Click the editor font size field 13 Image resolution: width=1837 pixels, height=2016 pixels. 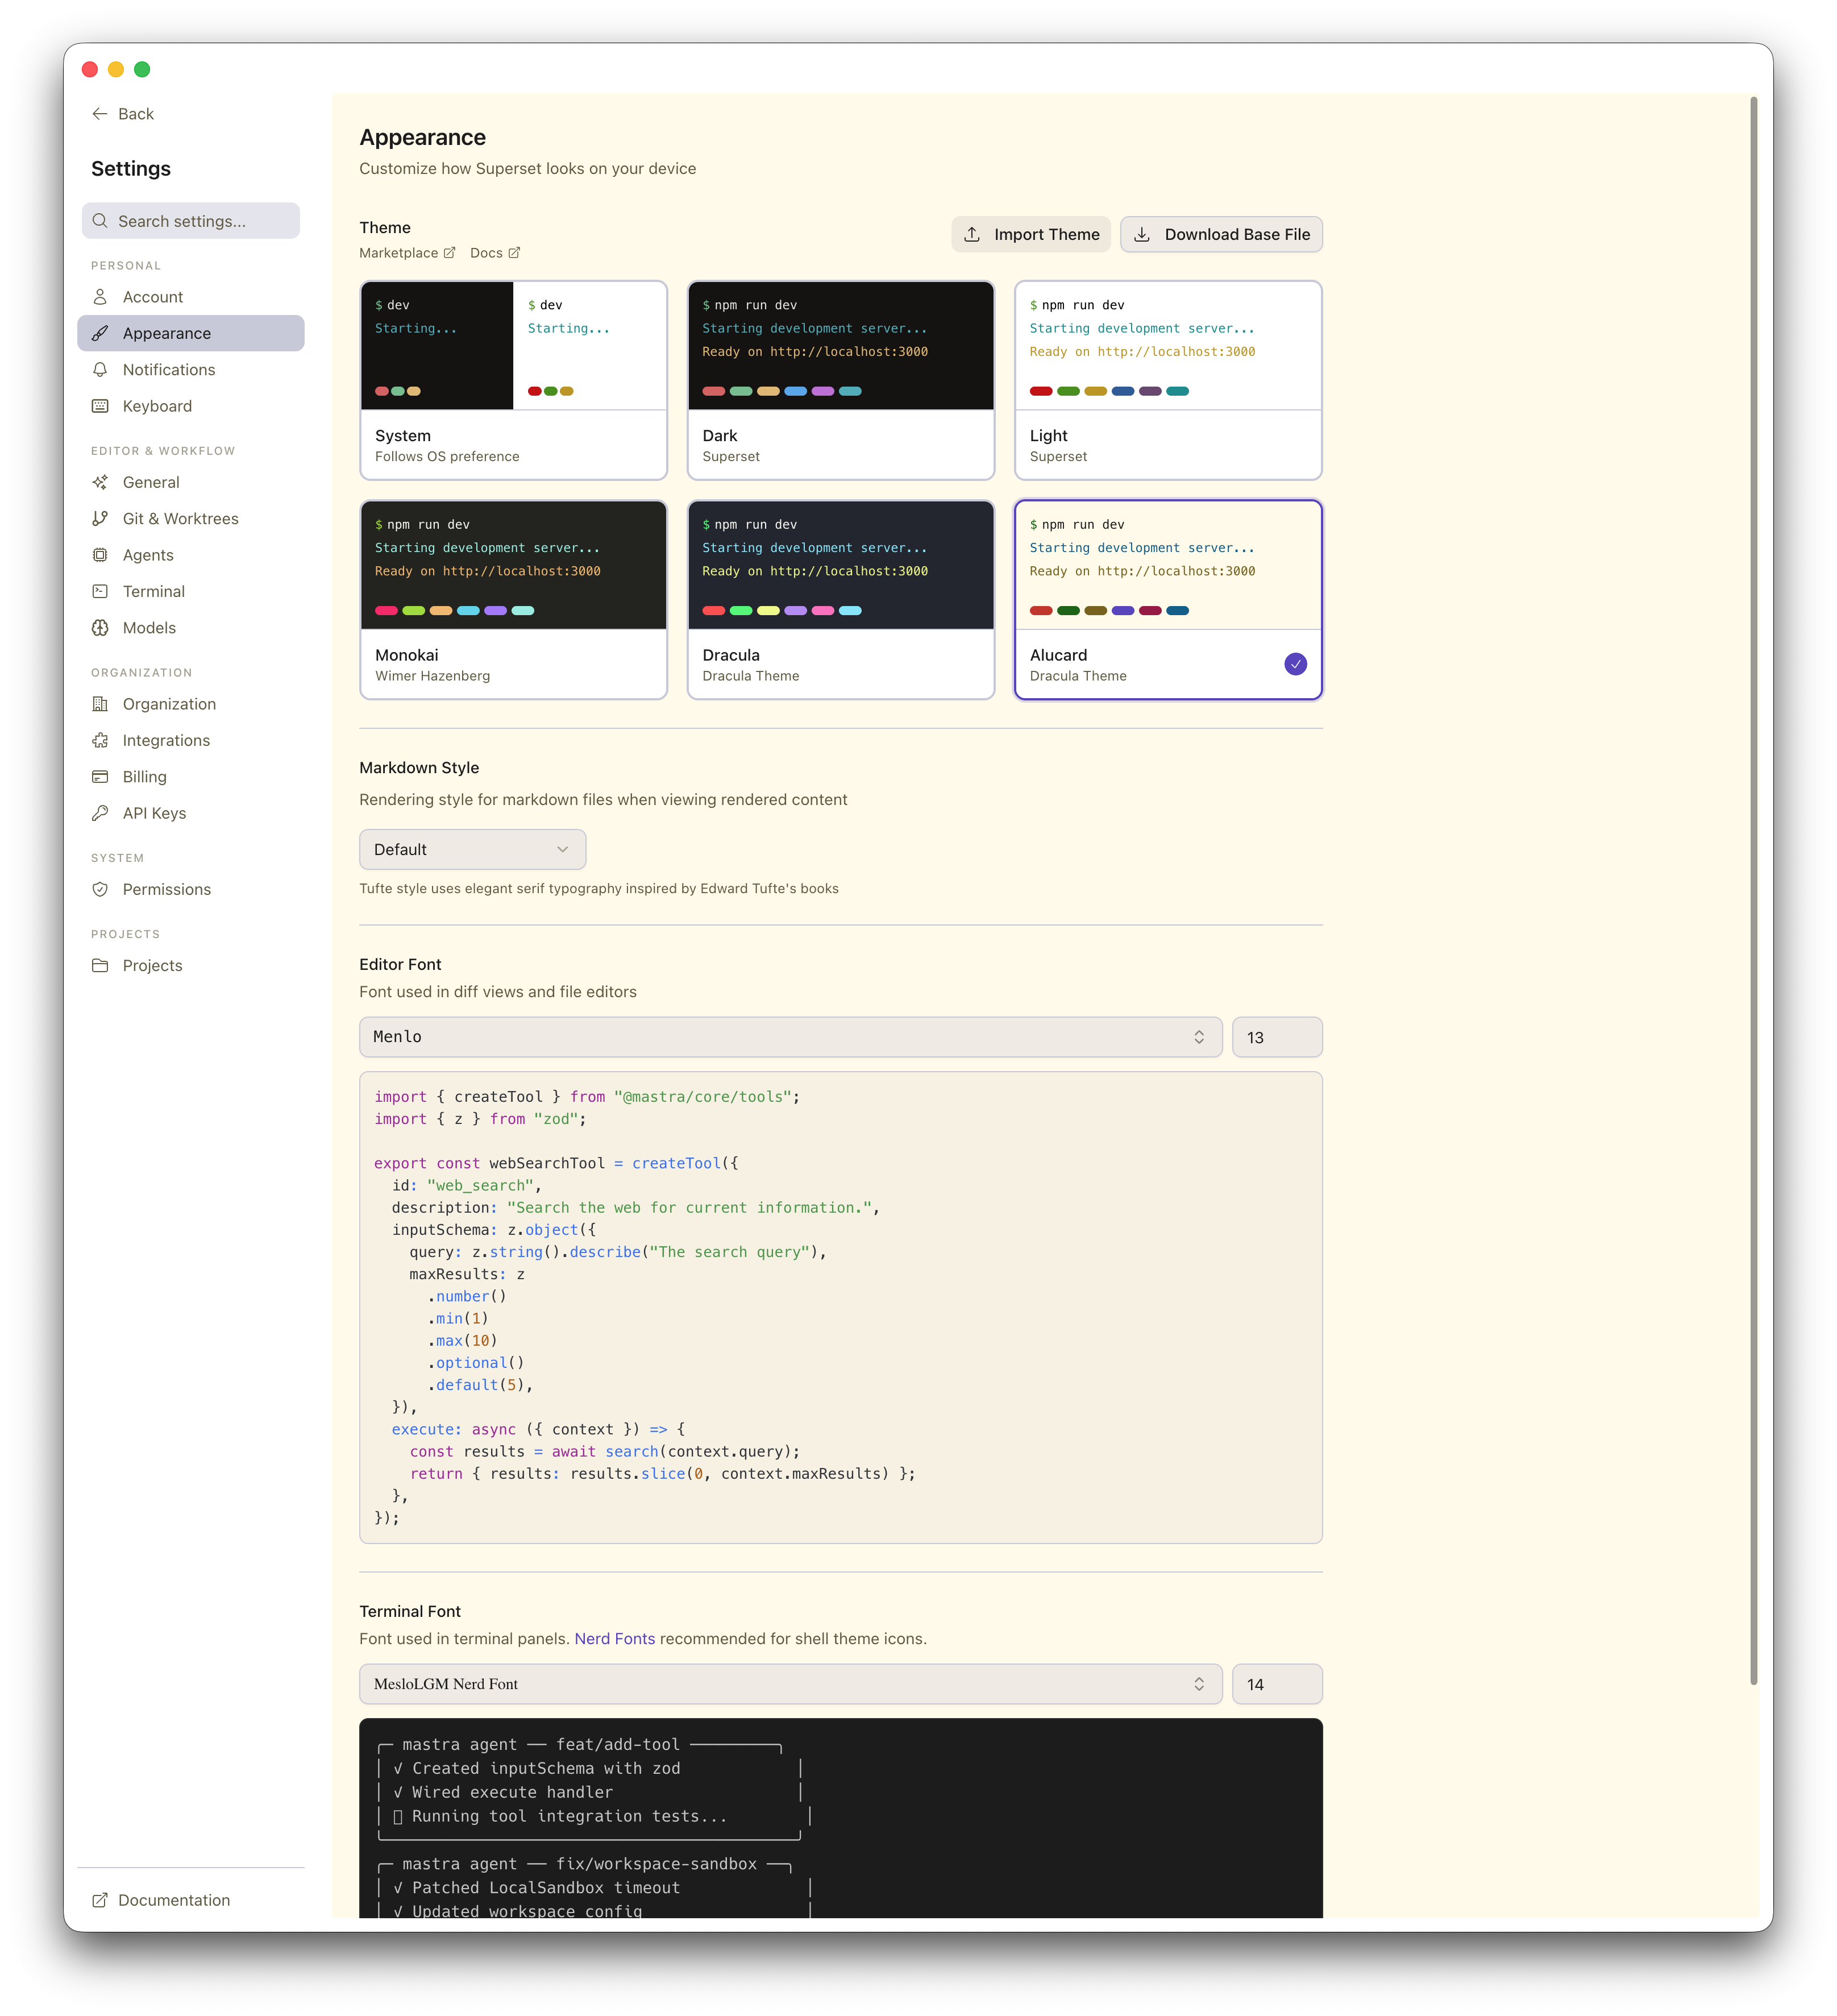tap(1277, 1037)
